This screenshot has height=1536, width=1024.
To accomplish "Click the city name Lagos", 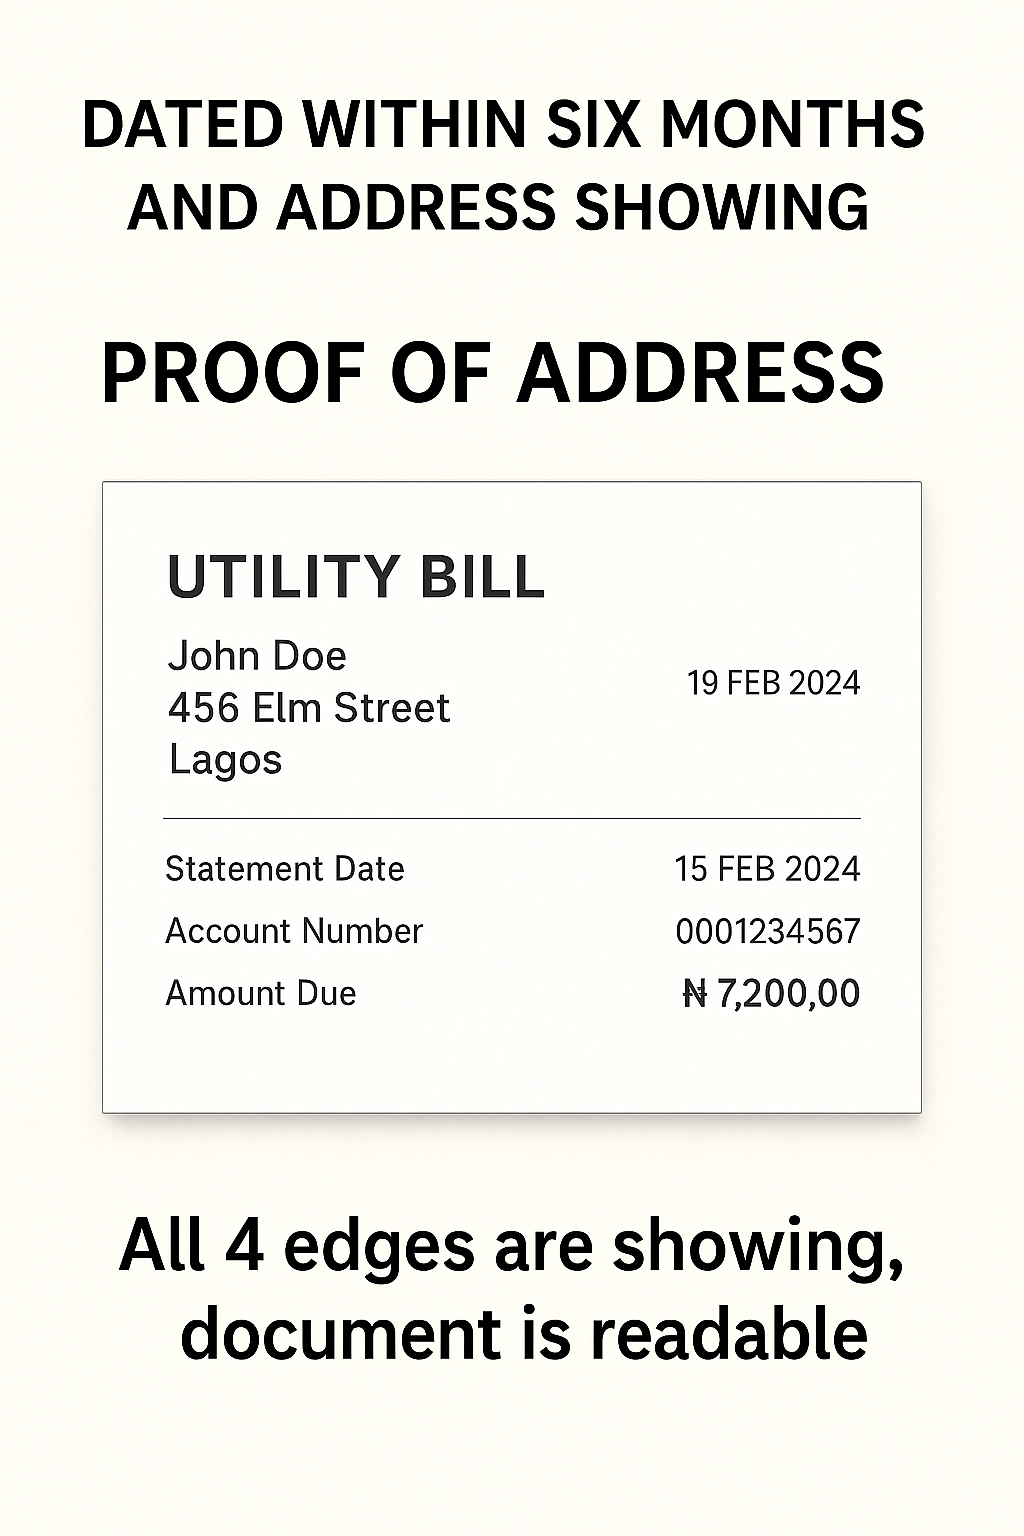I will coord(226,760).
